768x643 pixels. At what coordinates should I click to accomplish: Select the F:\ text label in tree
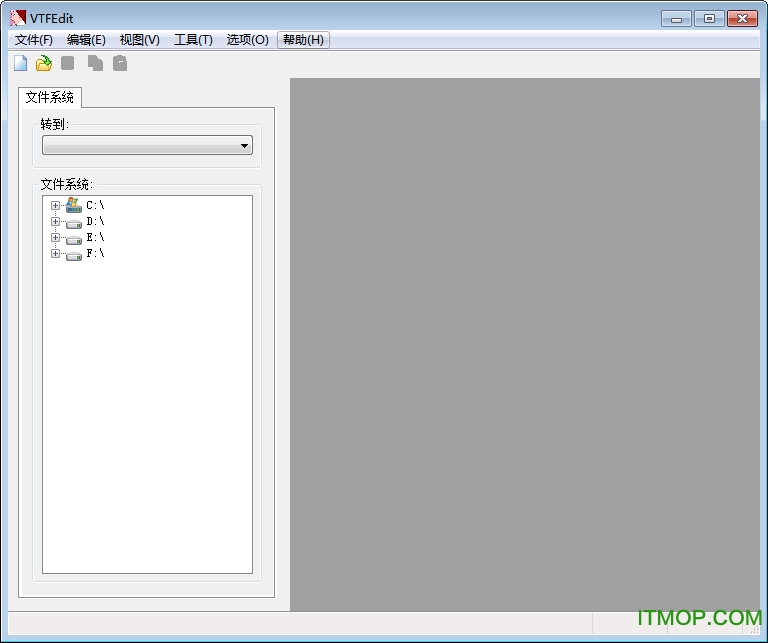click(x=96, y=254)
